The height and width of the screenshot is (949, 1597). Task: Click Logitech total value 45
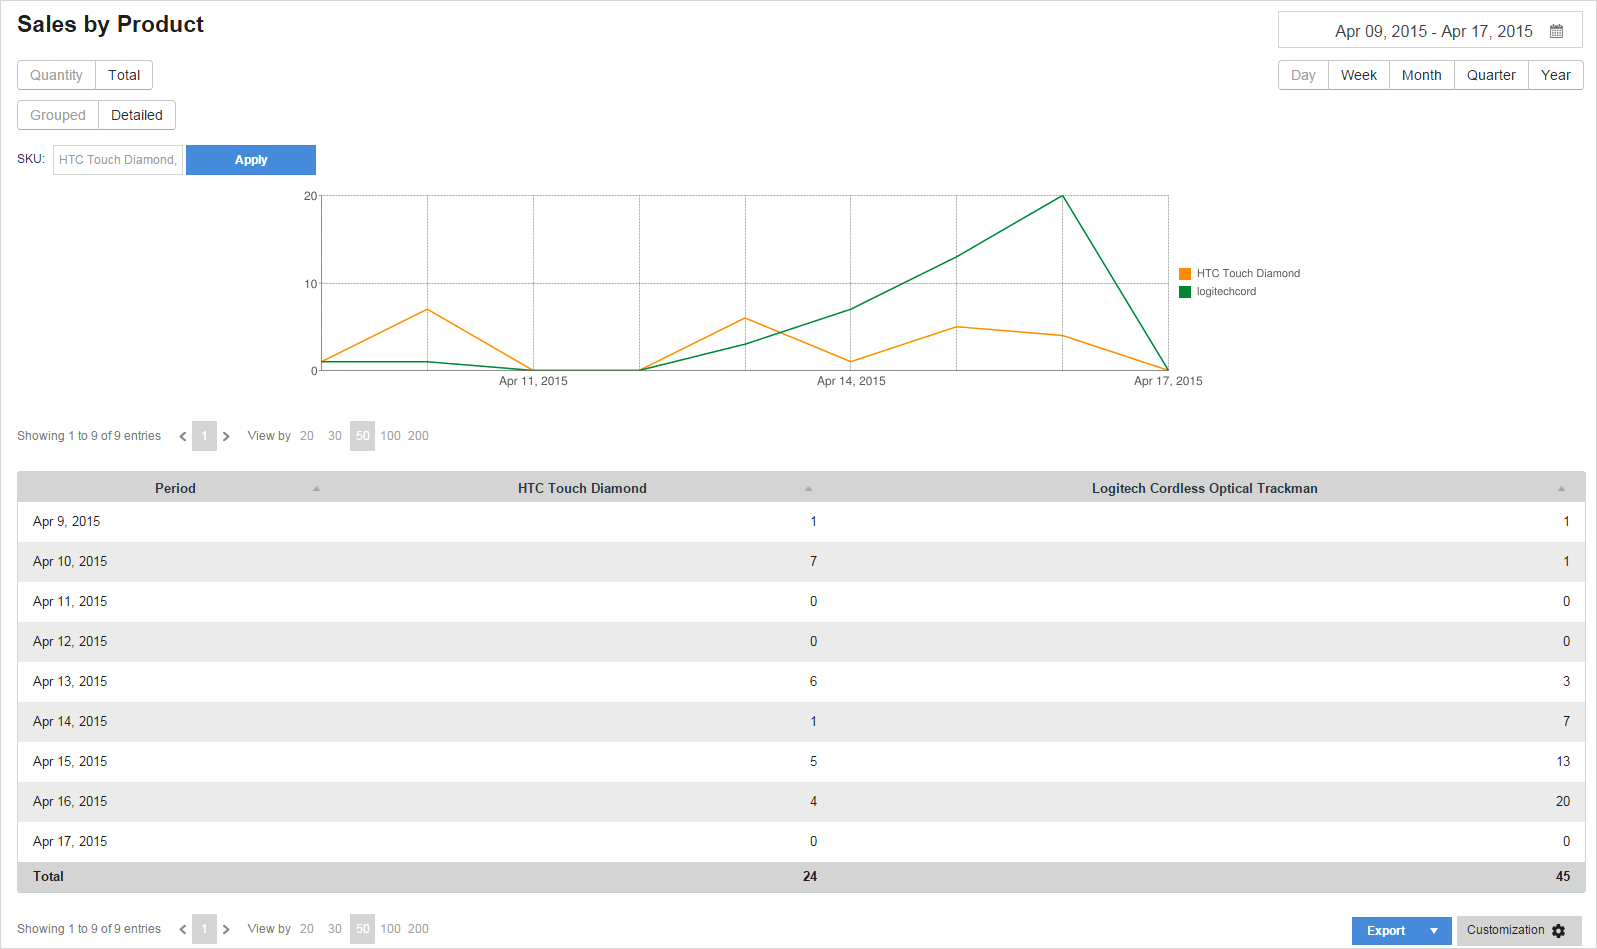(x=1563, y=877)
